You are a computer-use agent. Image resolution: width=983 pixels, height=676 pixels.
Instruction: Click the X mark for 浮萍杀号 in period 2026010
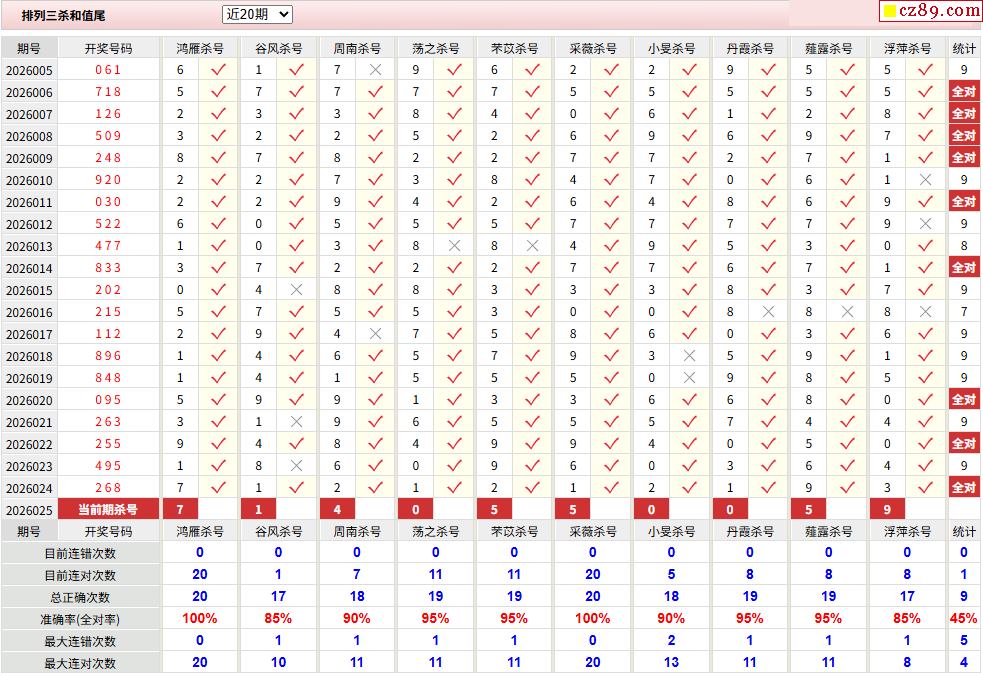click(x=925, y=180)
